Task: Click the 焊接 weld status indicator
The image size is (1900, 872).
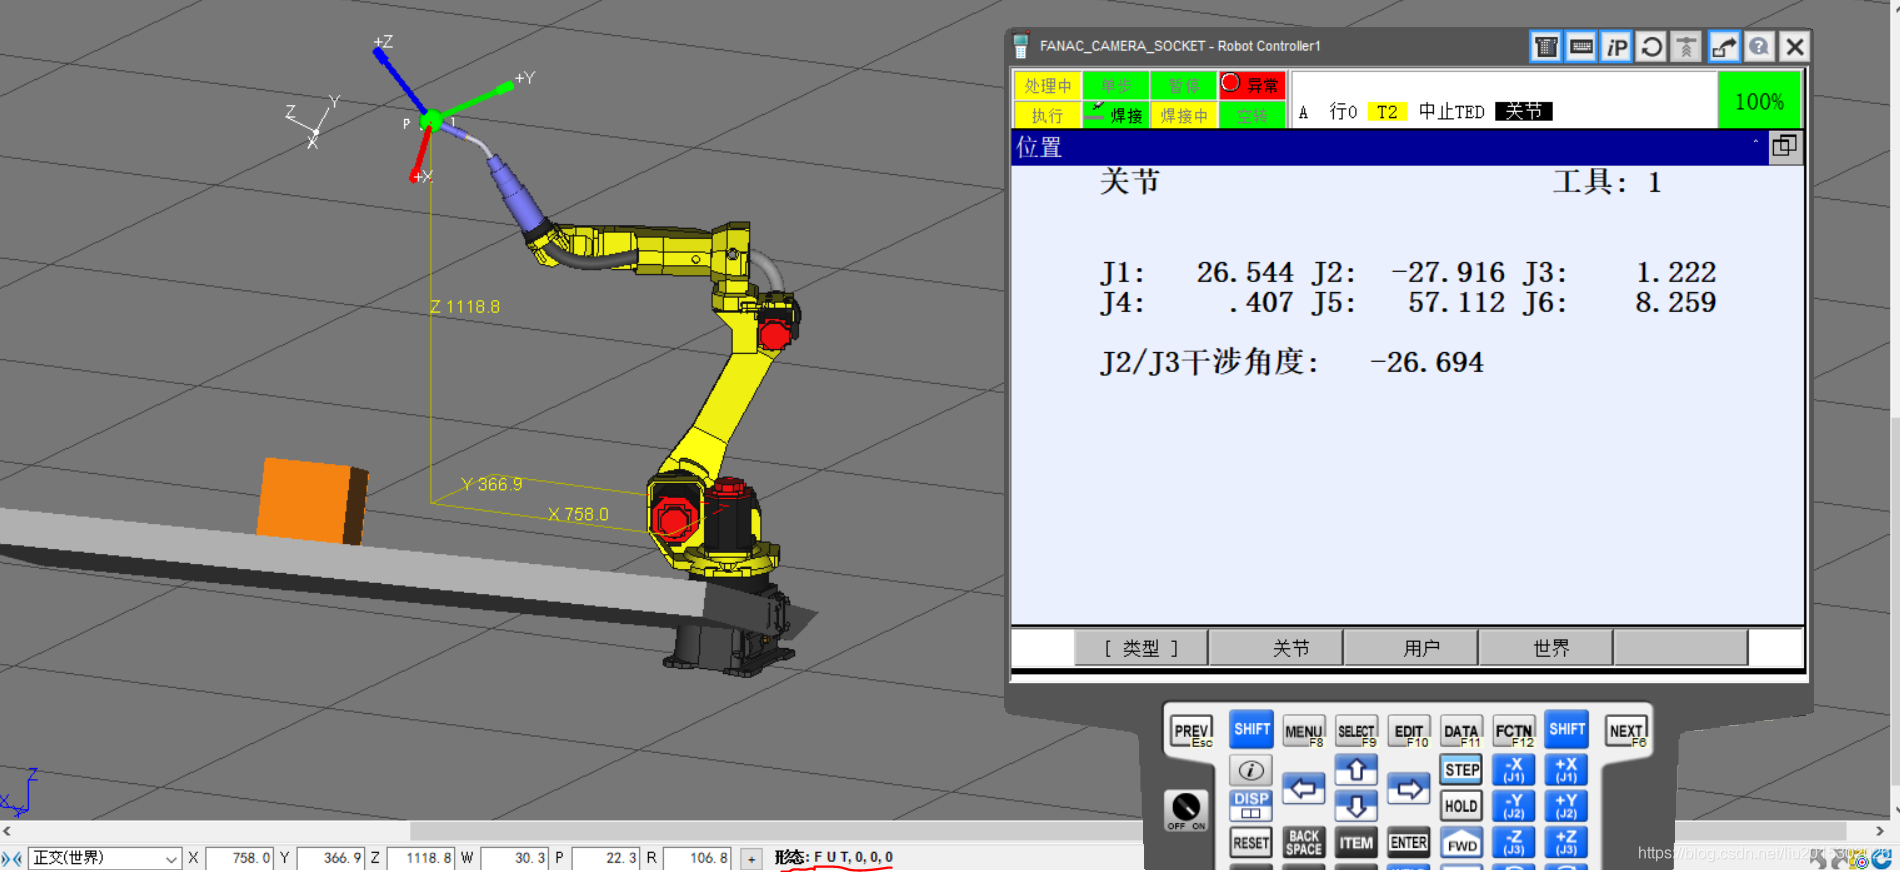Action: [1116, 115]
